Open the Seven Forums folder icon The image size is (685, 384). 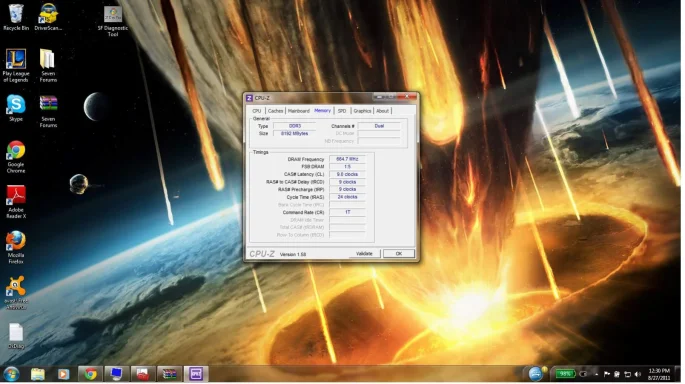[x=48, y=66]
